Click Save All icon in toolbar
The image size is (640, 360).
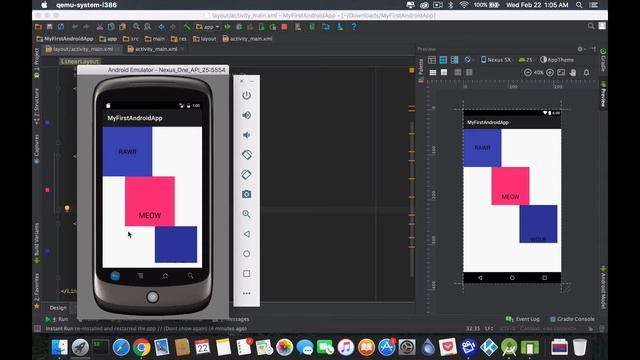coord(49,27)
